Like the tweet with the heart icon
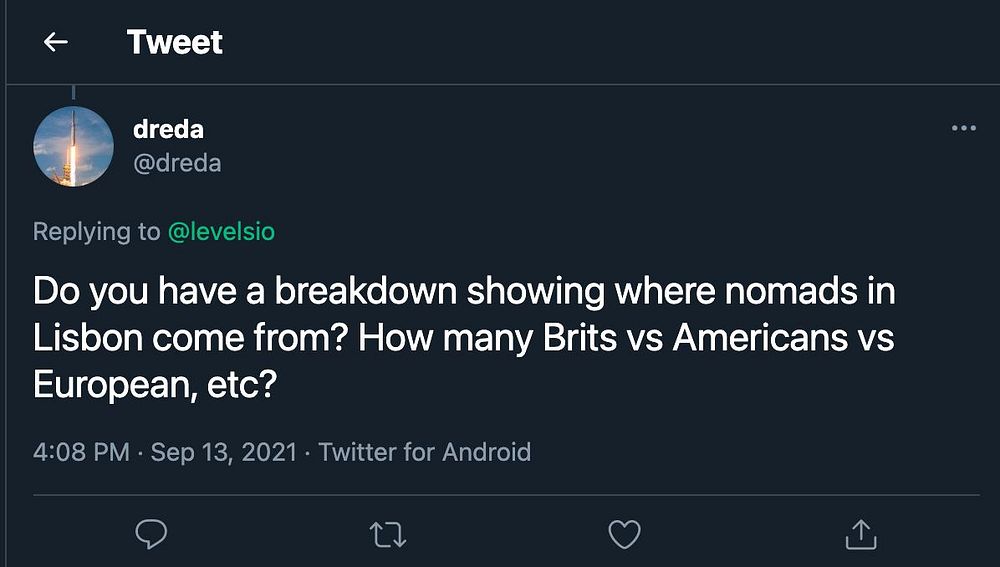This screenshot has height=567, width=1000. (x=624, y=535)
